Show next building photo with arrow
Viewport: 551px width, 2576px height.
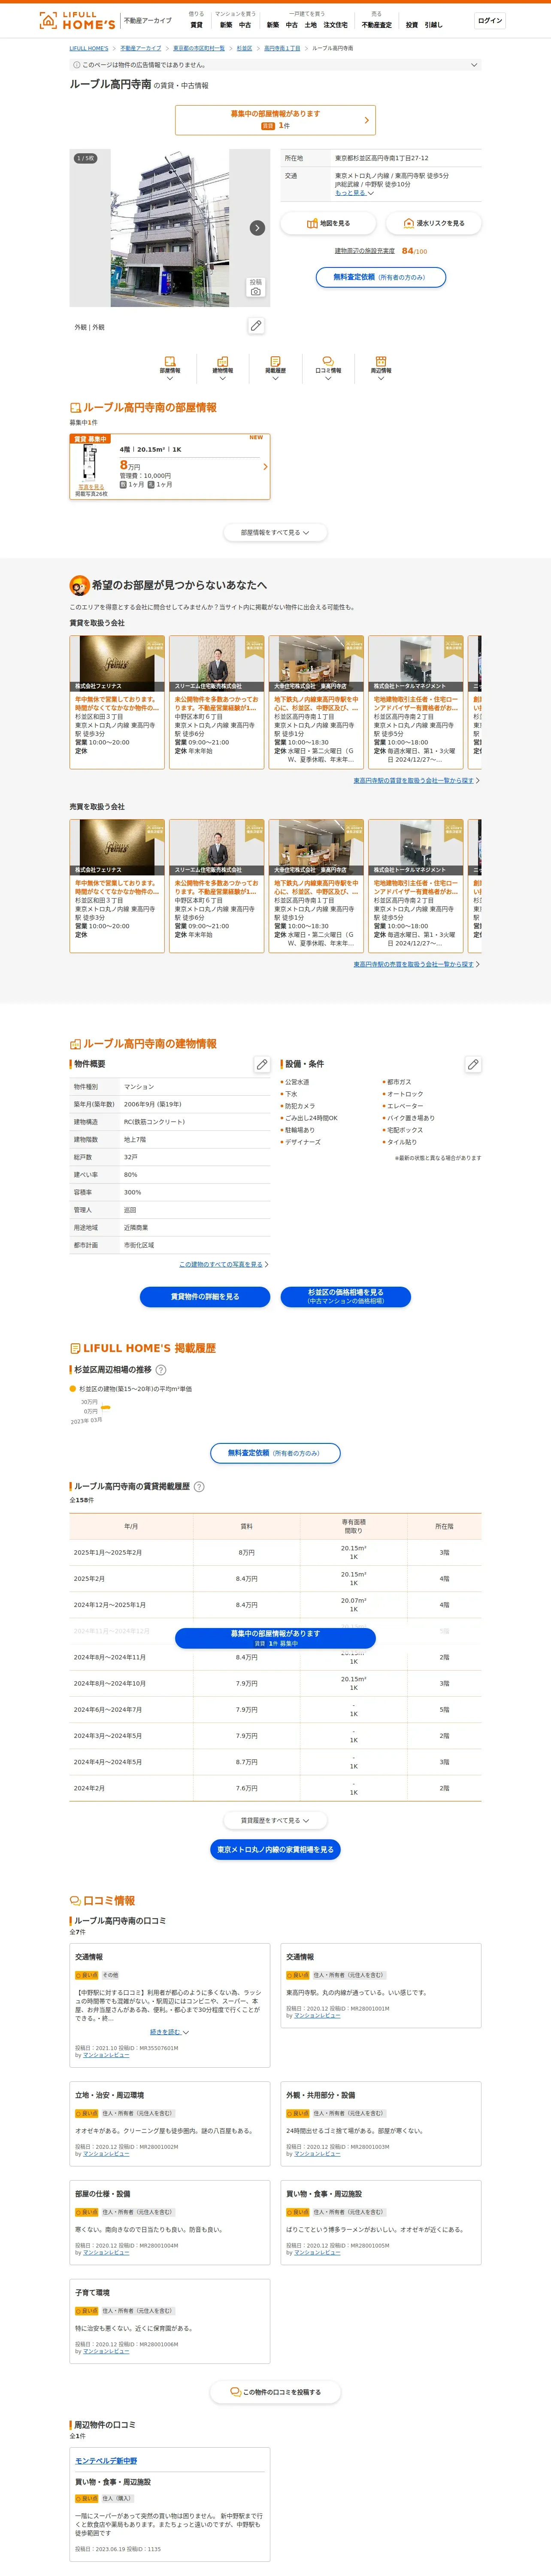coord(257,228)
